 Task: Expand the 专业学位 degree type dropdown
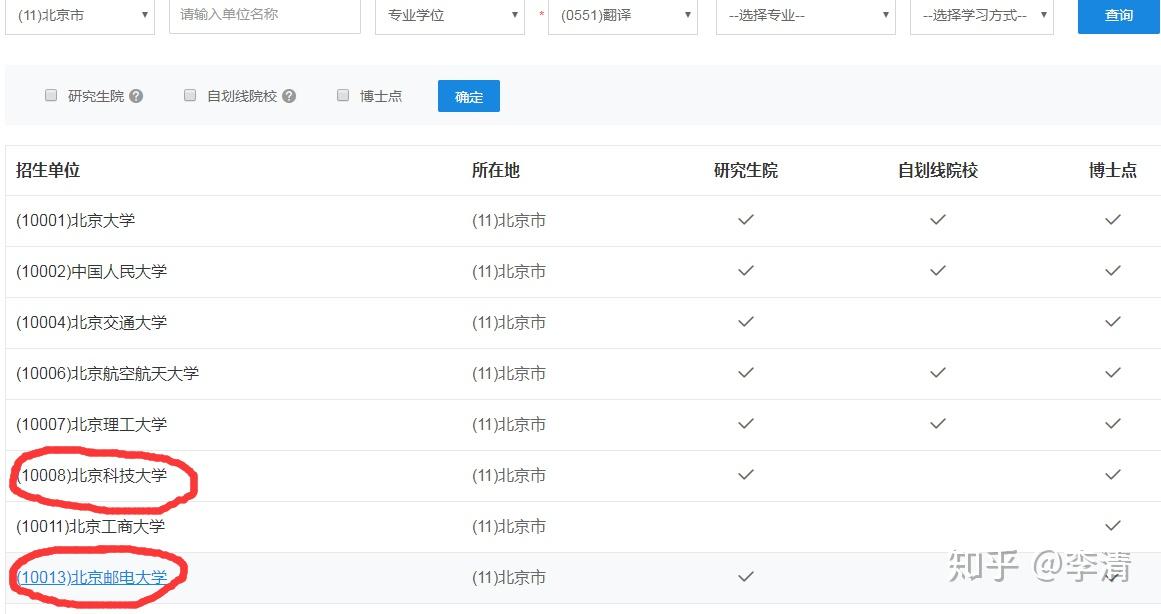click(x=449, y=15)
